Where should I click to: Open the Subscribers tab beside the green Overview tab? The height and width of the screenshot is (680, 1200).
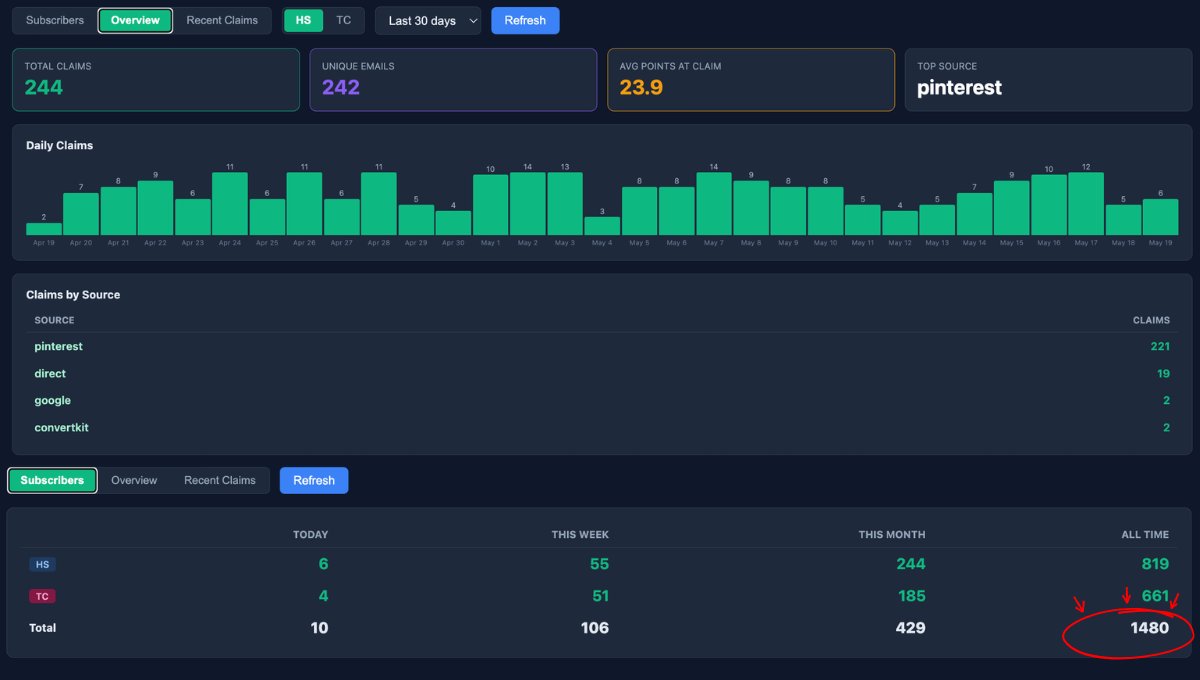click(55, 20)
